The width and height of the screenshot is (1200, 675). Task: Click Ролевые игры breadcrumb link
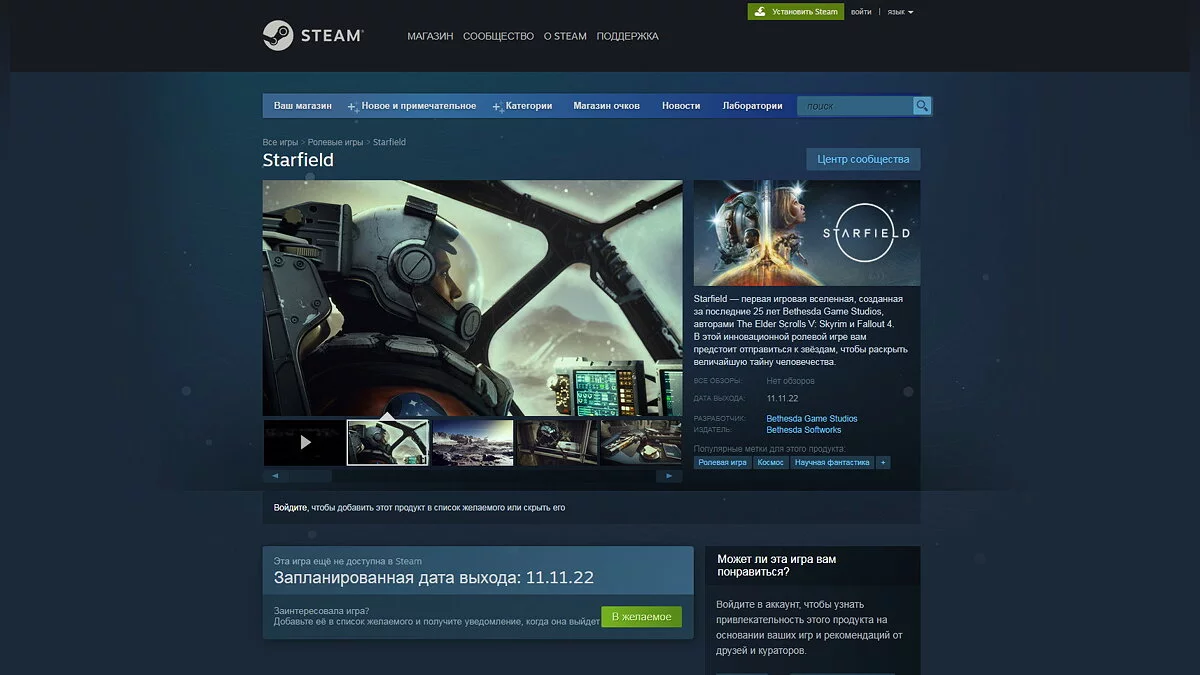tap(335, 142)
